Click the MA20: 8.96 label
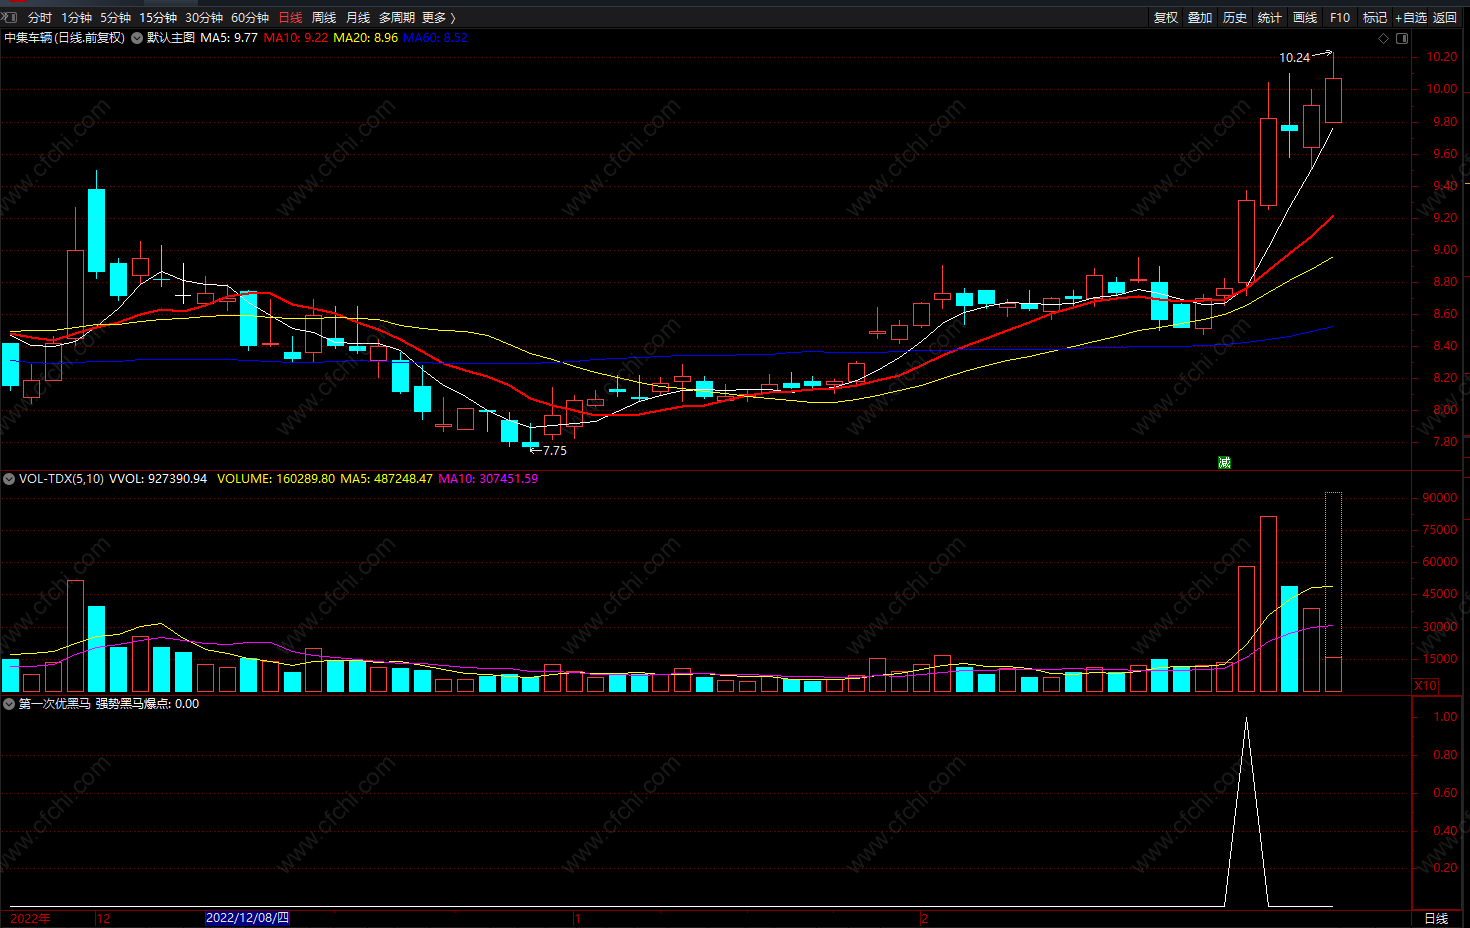The width and height of the screenshot is (1470, 928). pos(365,38)
